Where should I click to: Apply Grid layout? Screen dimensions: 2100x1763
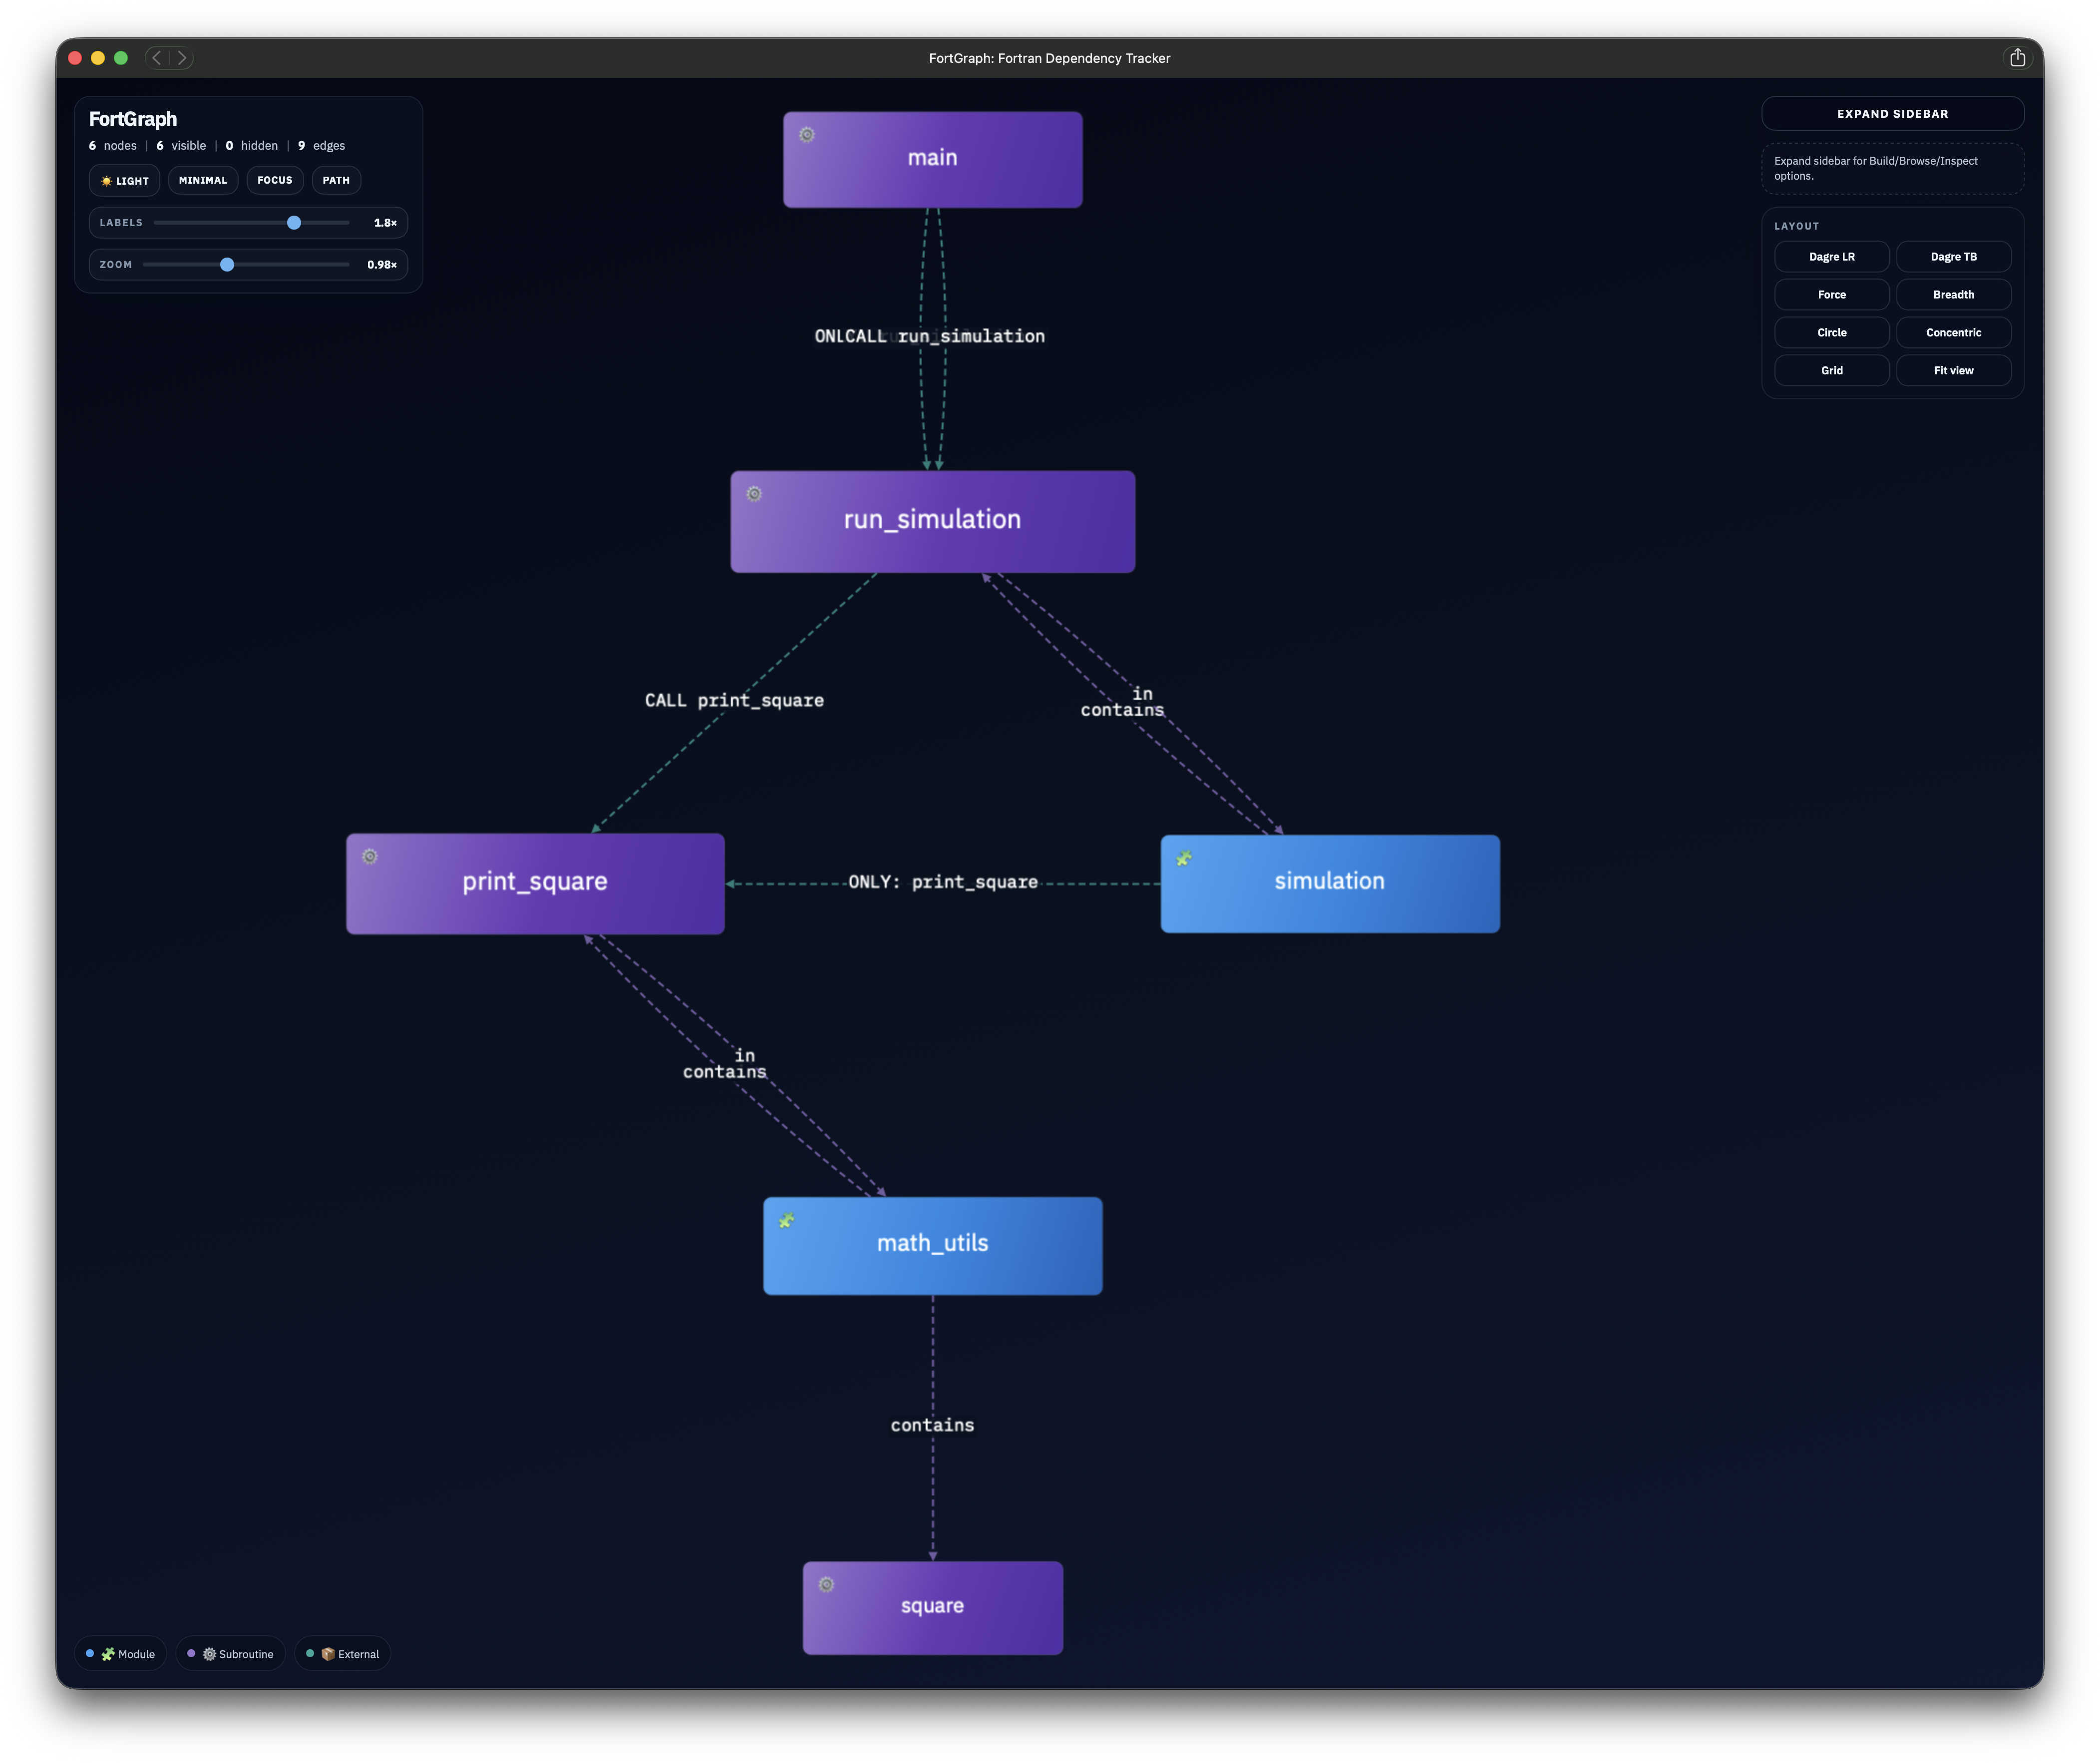1831,371
